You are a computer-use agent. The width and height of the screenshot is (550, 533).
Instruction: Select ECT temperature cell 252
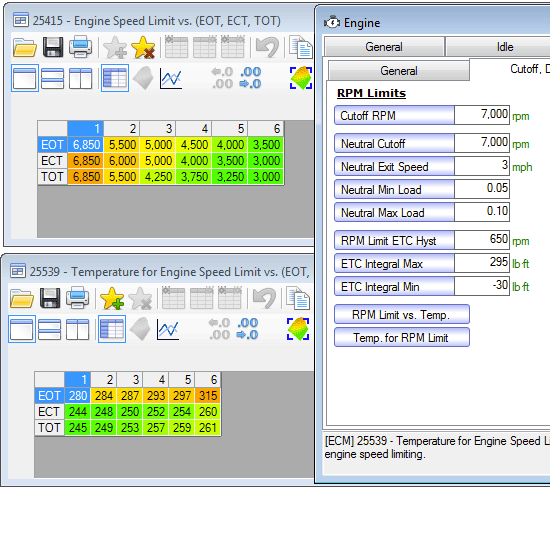[156, 412]
